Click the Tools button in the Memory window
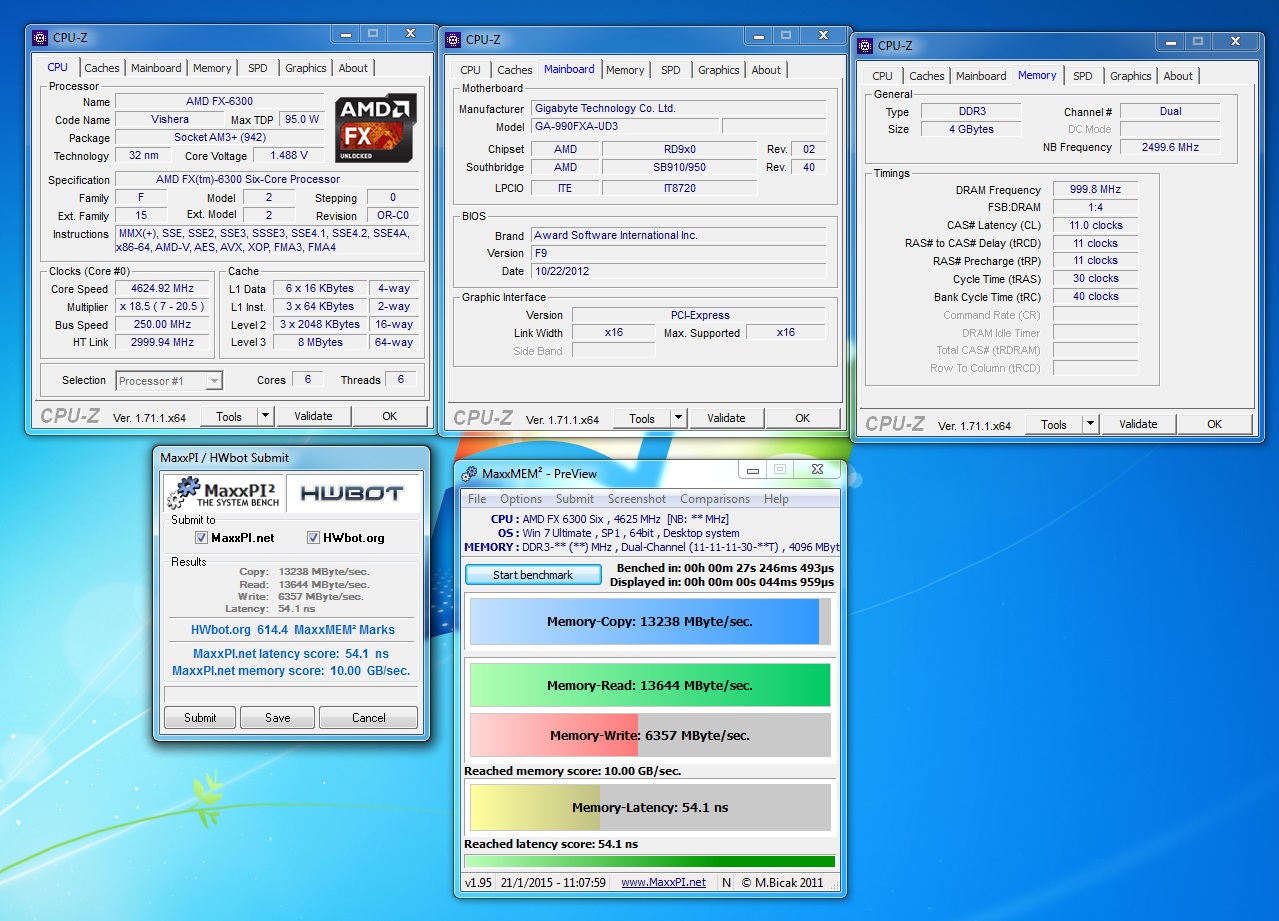The height and width of the screenshot is (921, 1279). click(x=1054, y=425)
